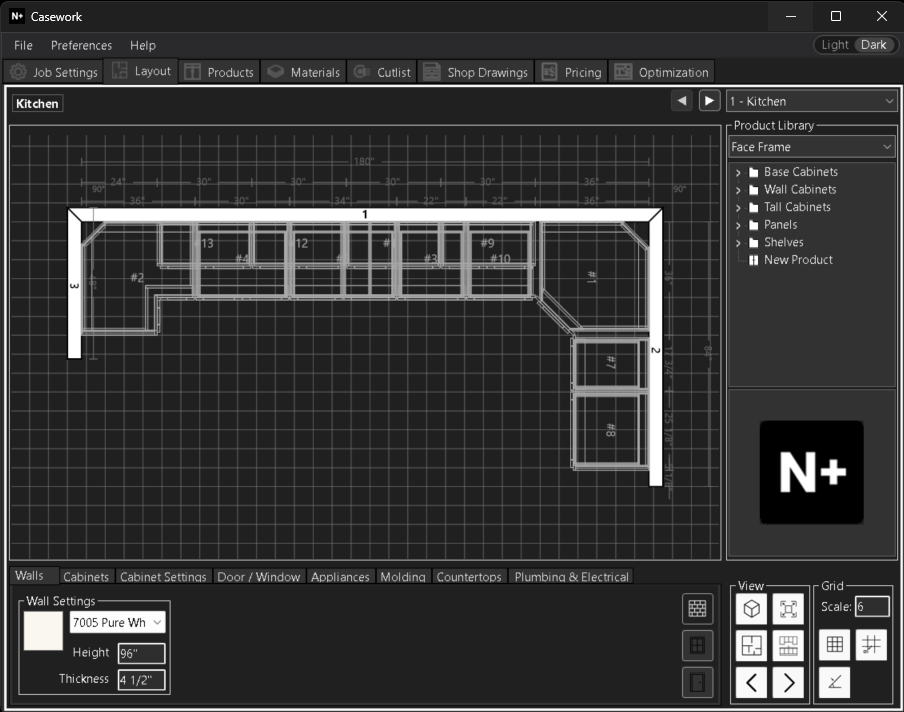
Task: Open the Door / Window tab
Action: (259, 577)
